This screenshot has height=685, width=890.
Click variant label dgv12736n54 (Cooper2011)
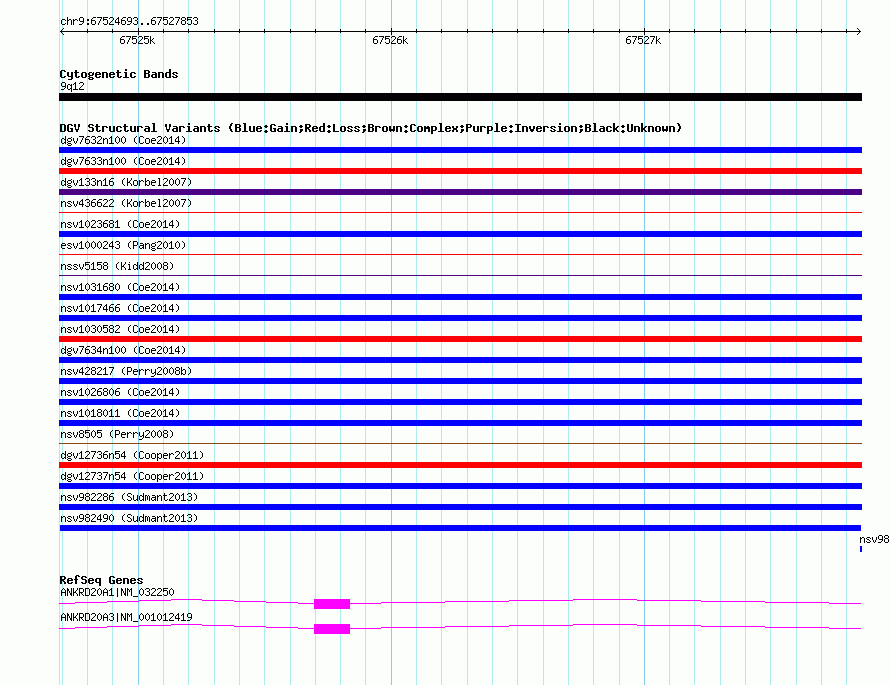point(132,455)
